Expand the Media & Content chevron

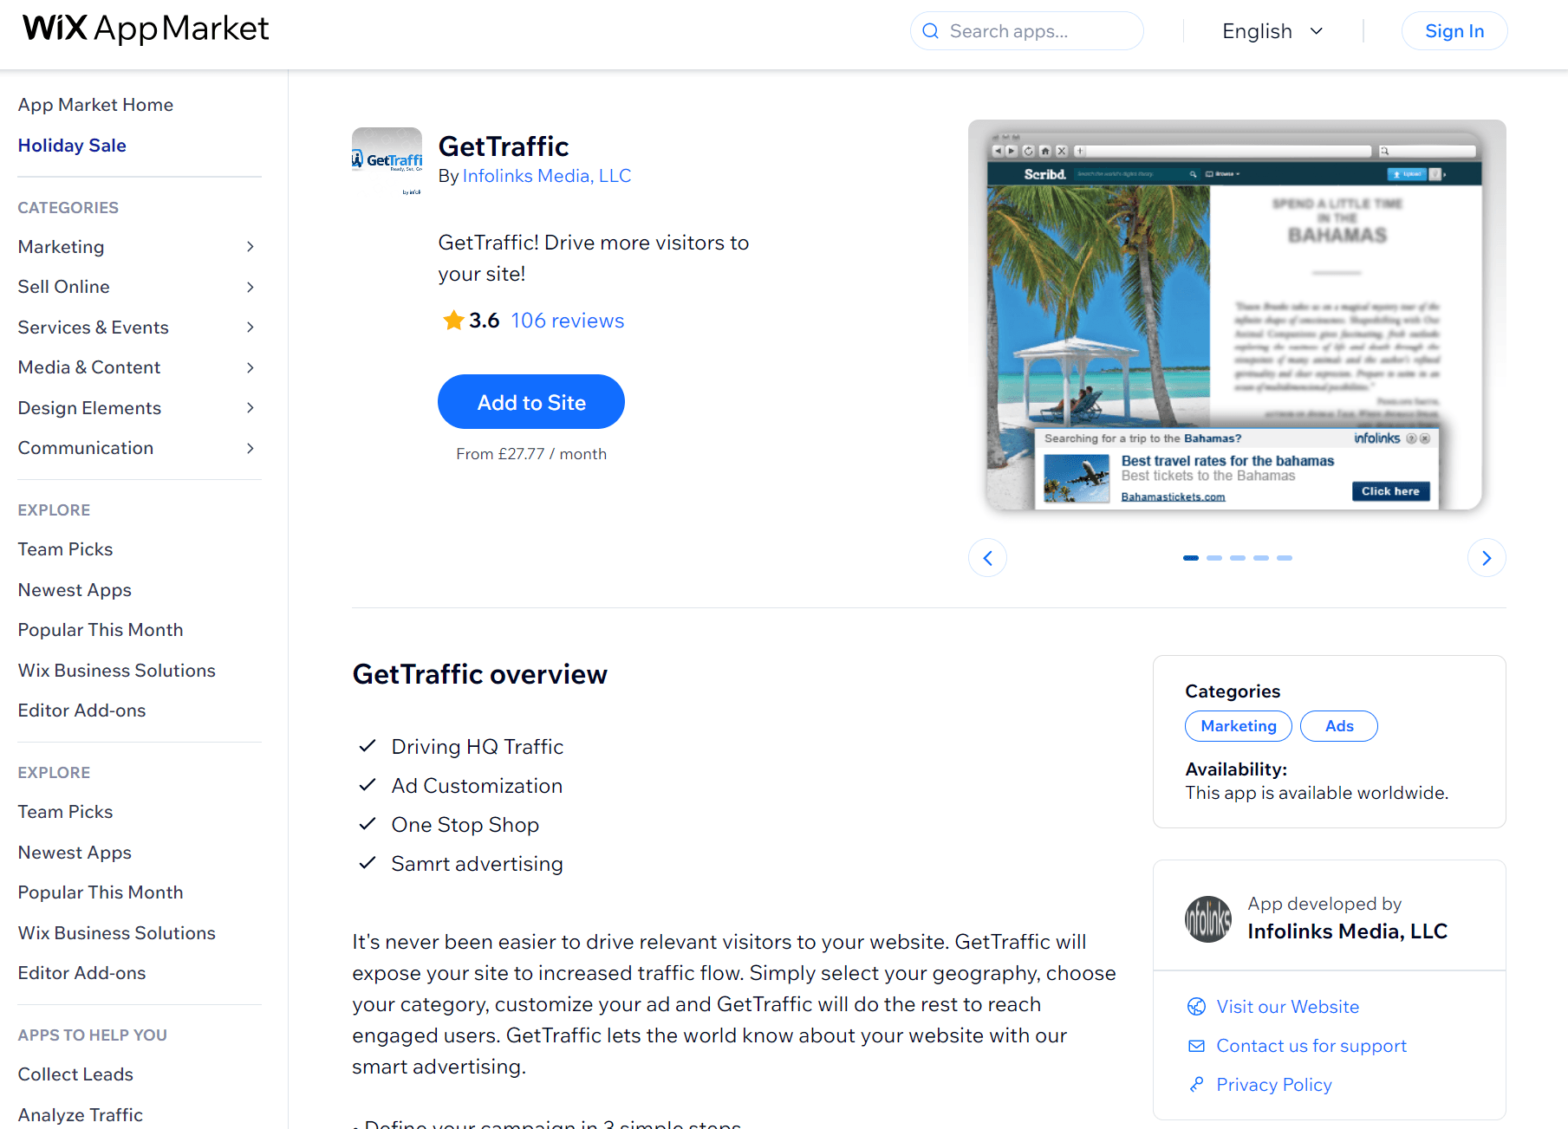250,368
